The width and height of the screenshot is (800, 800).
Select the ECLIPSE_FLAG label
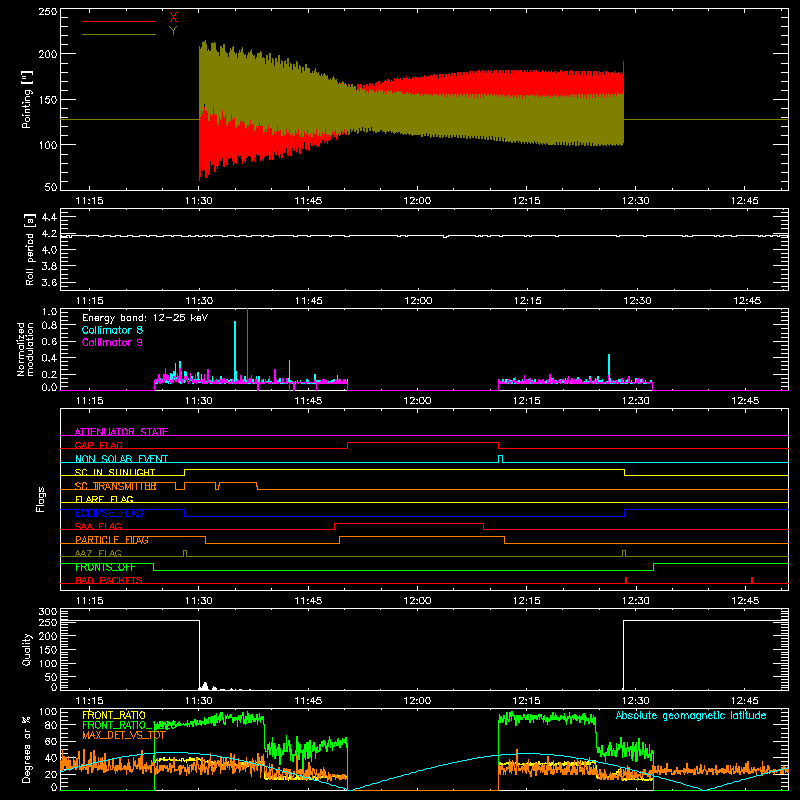click(x=109, y=513)
